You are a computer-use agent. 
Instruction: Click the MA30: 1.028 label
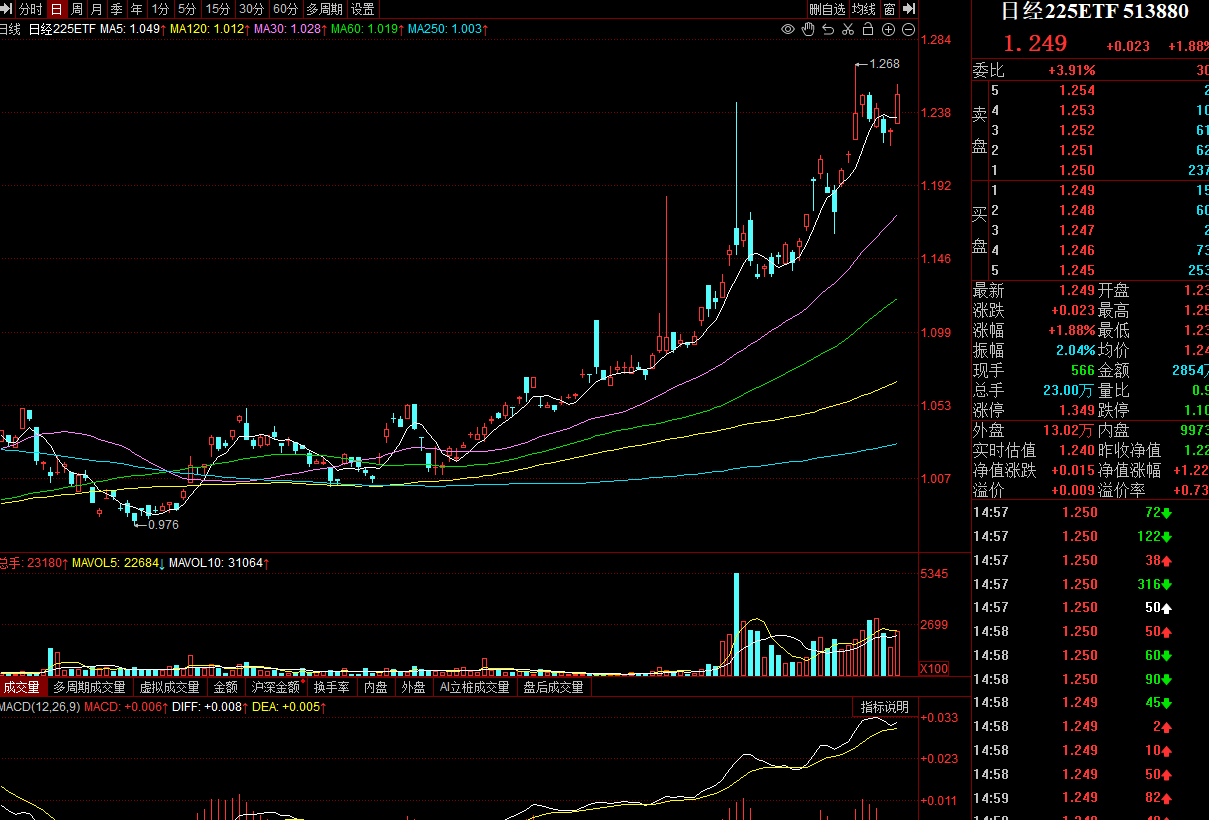point(290,30)
